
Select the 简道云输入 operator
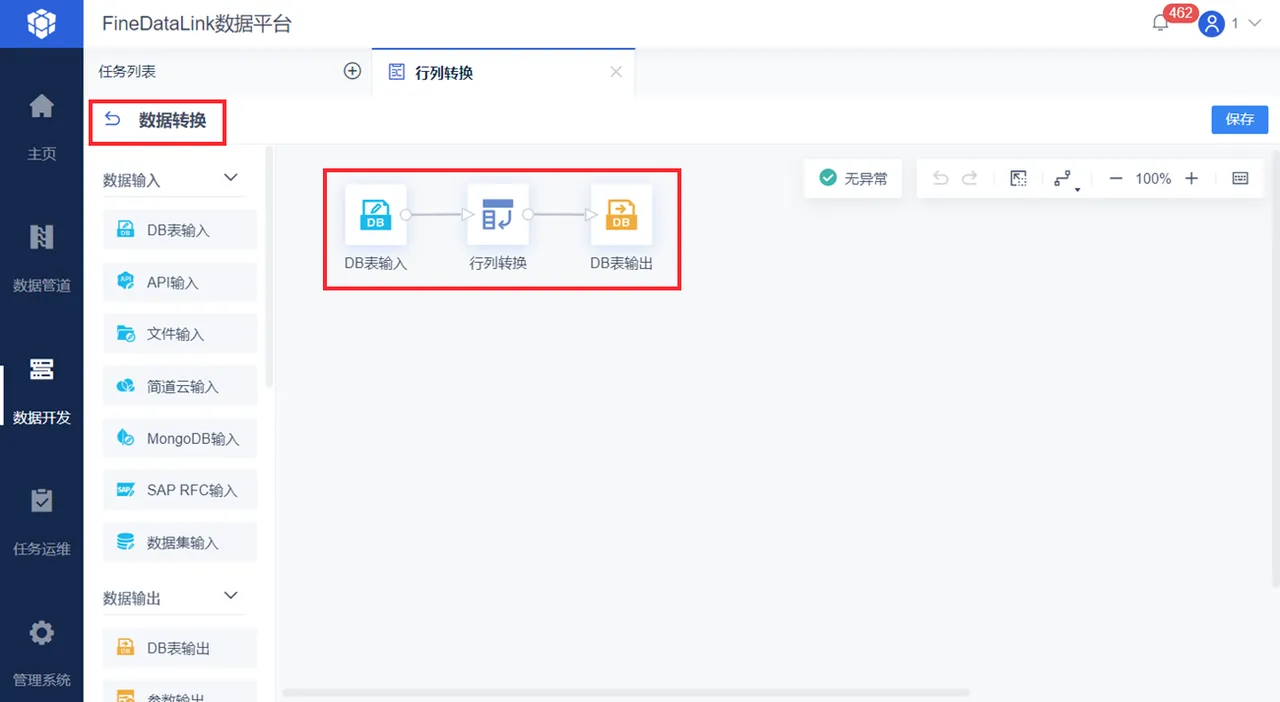click(180, 386)
